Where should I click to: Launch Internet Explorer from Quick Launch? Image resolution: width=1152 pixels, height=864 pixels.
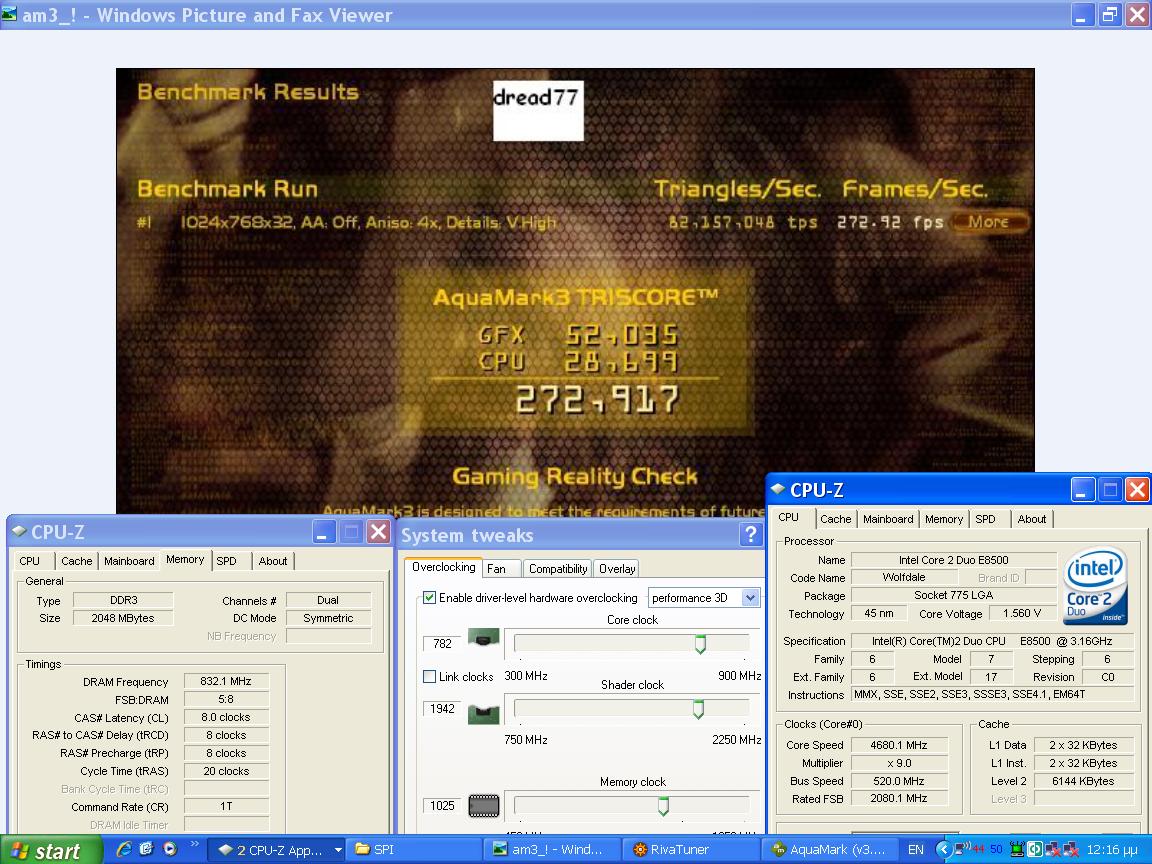[124, 849]
